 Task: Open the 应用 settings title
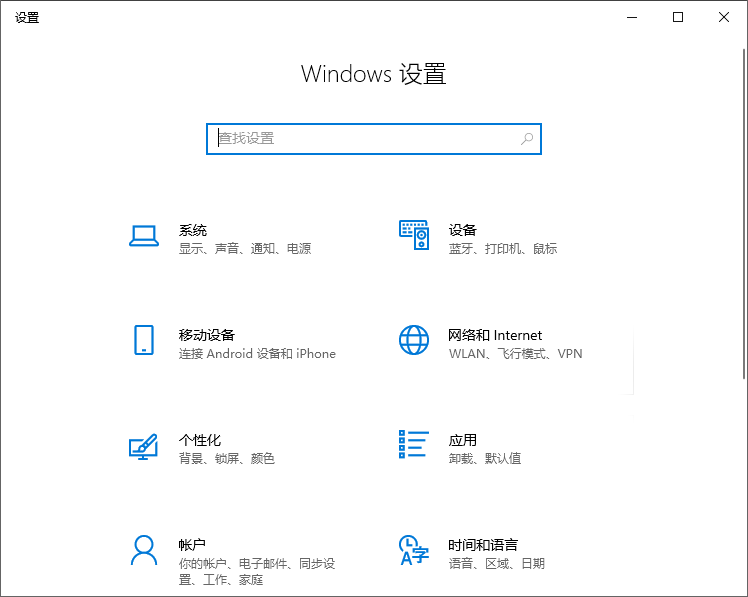point(462,440)
